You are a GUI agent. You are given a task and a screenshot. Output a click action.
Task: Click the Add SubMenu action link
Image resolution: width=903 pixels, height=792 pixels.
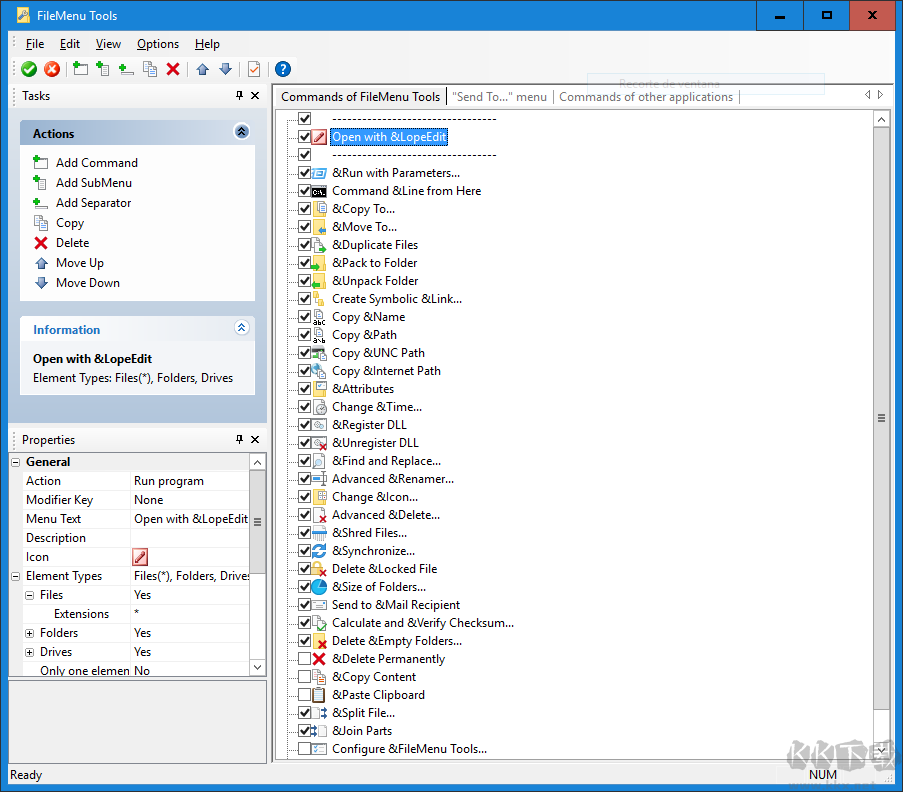[x=94, y=183]
